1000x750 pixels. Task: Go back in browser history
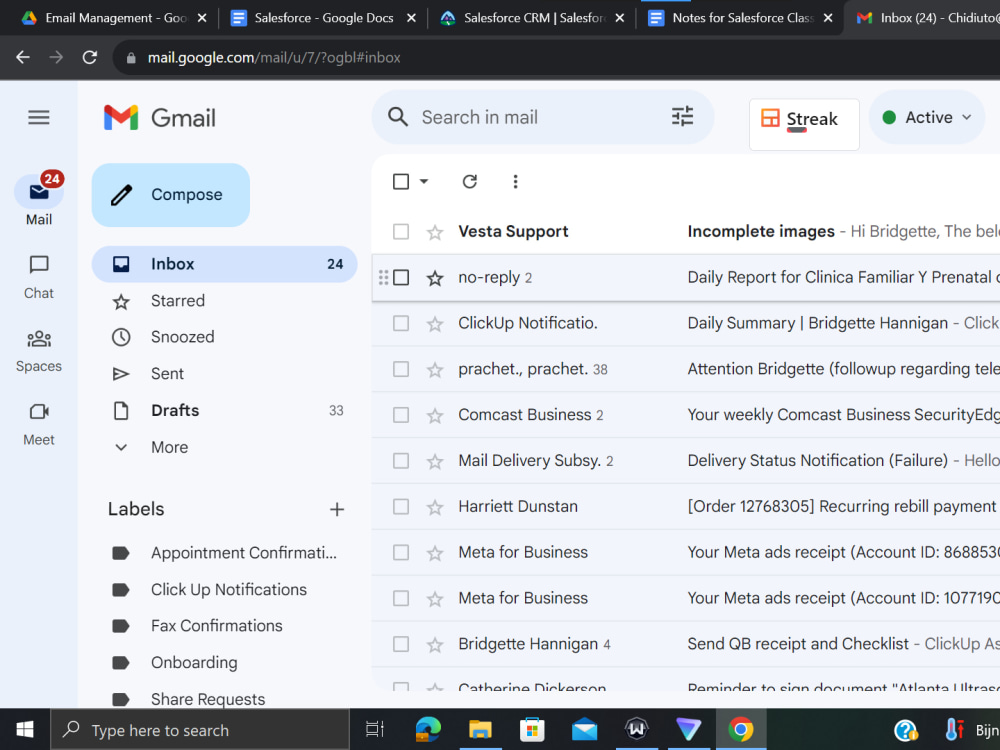pos(23,57)
